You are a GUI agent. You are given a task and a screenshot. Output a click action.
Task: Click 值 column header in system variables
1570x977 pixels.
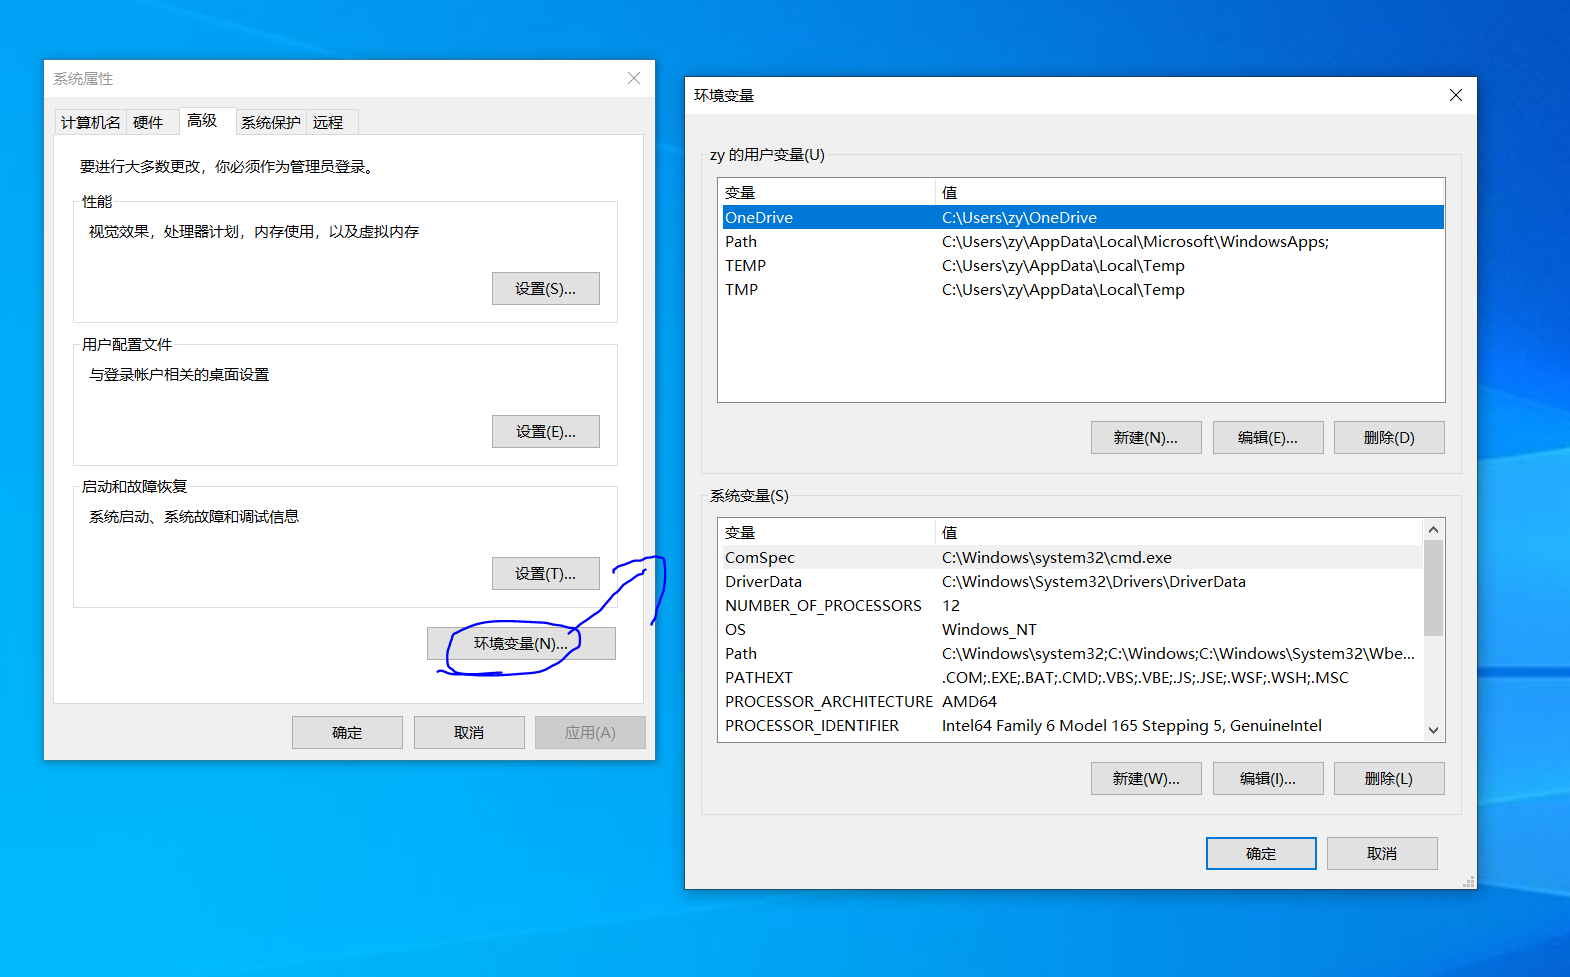pyautogui.click(x=1179, y=532)
